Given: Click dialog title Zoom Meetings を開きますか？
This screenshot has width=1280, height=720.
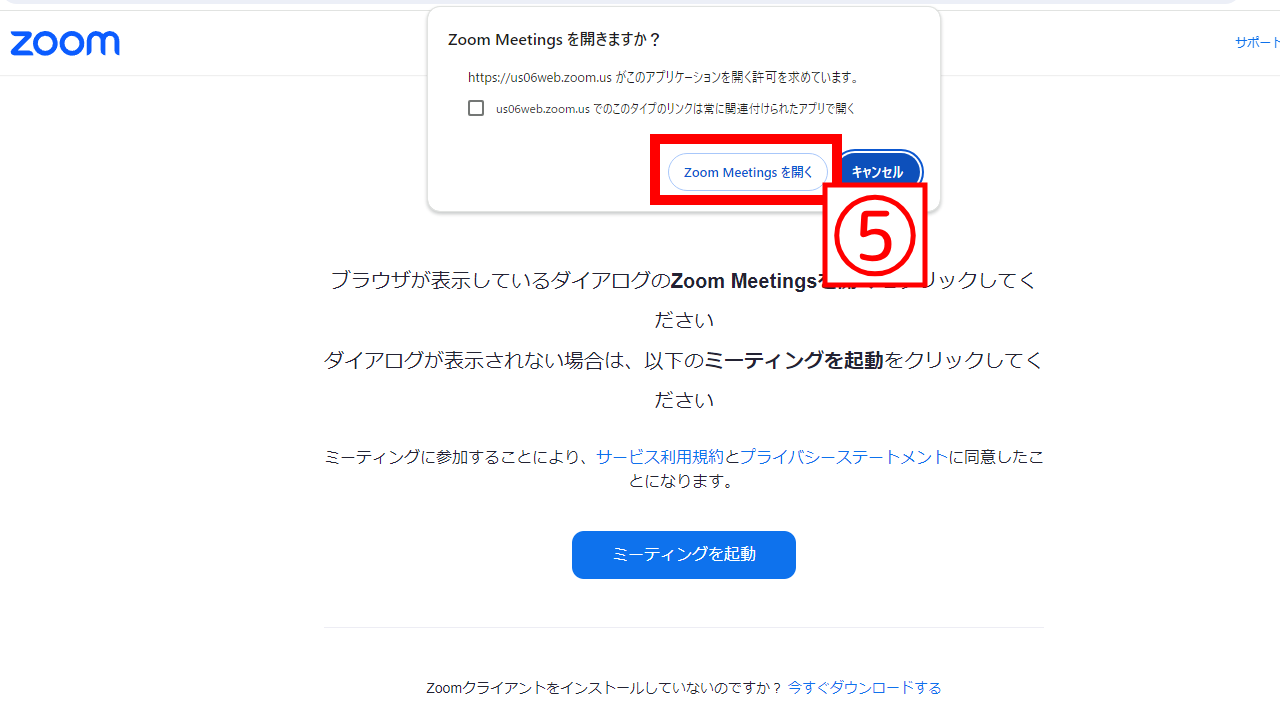Looking at the screenshot, I should (555, 40).
